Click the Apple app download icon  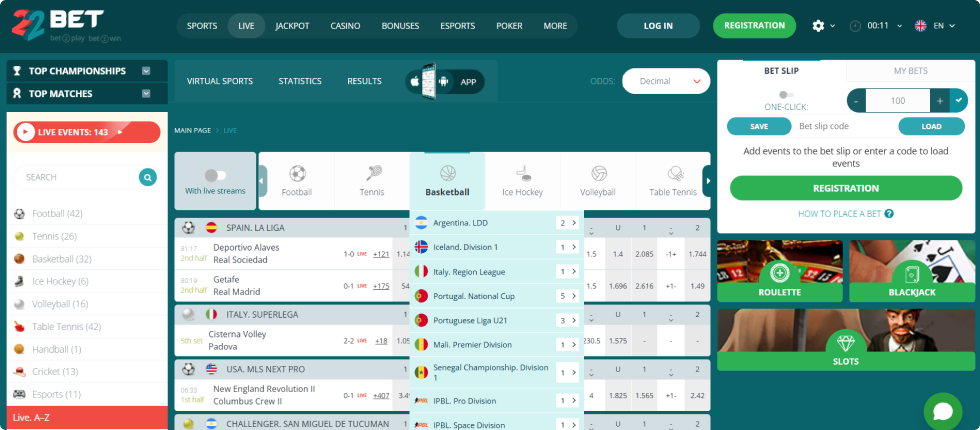click(414, 81)
